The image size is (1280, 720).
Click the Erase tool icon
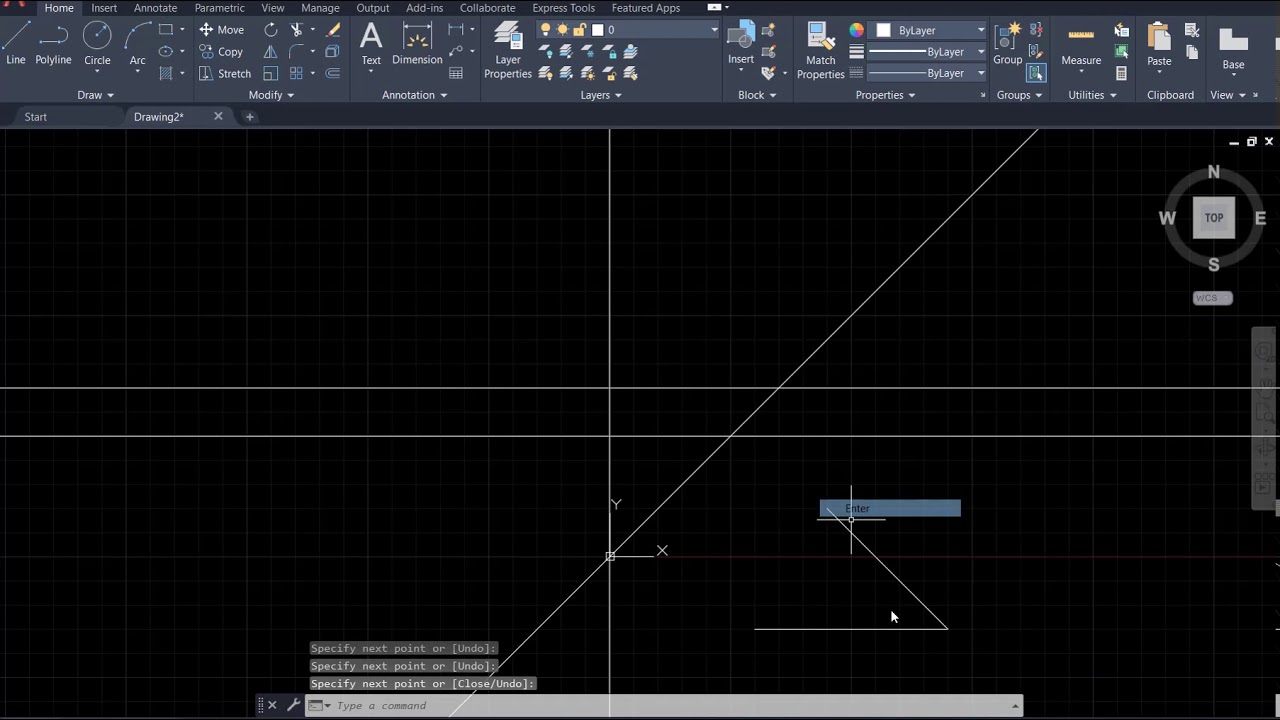coord(333,30)
